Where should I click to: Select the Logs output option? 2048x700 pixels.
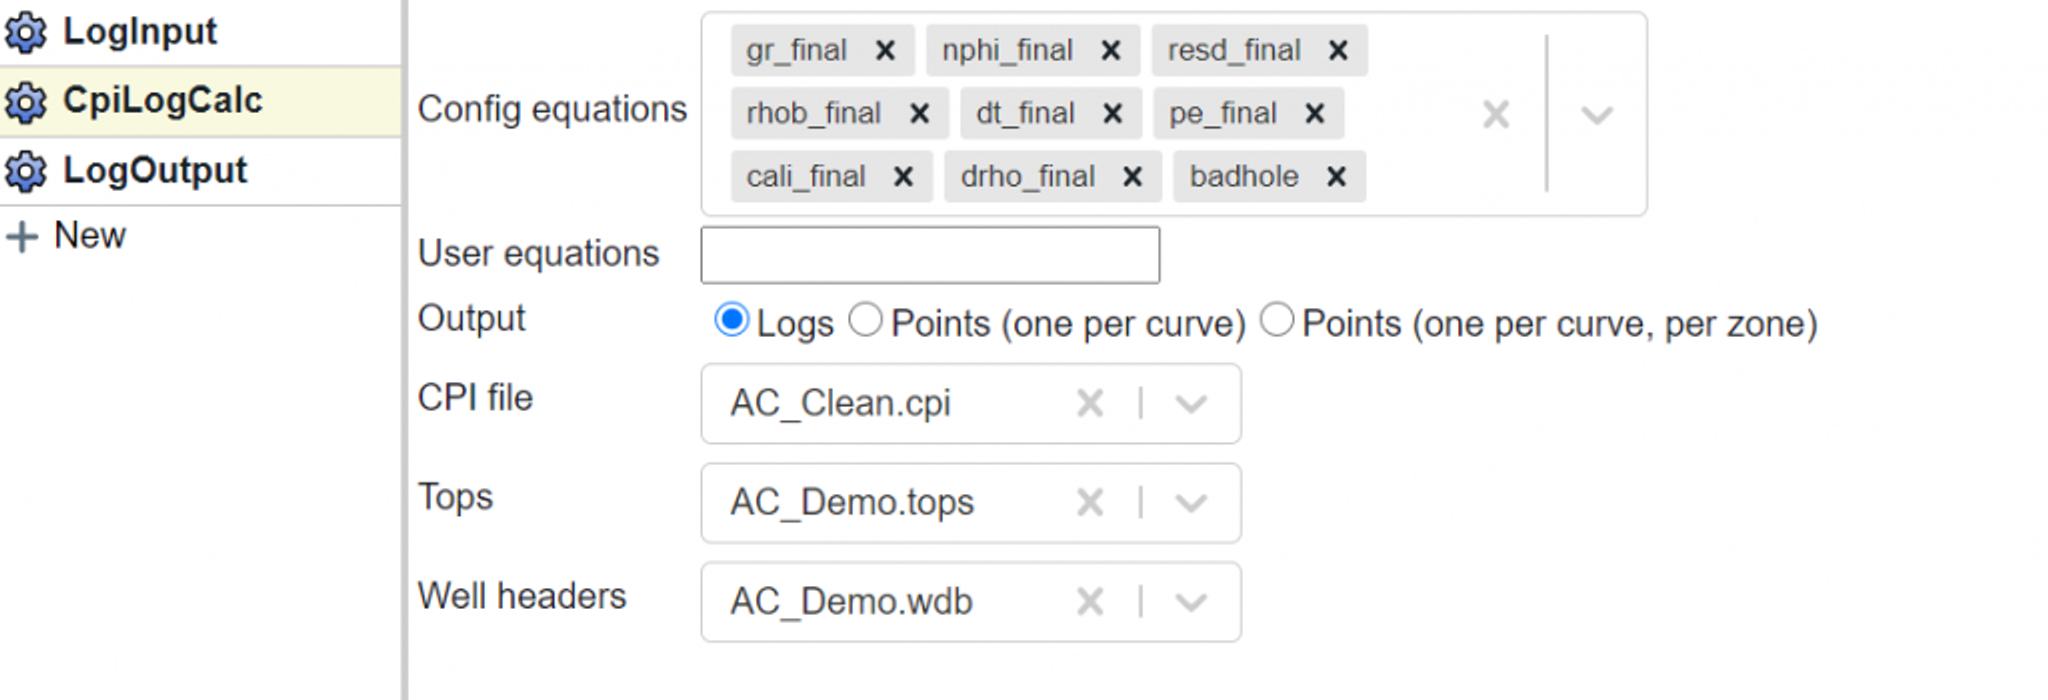tap(732, 321)
